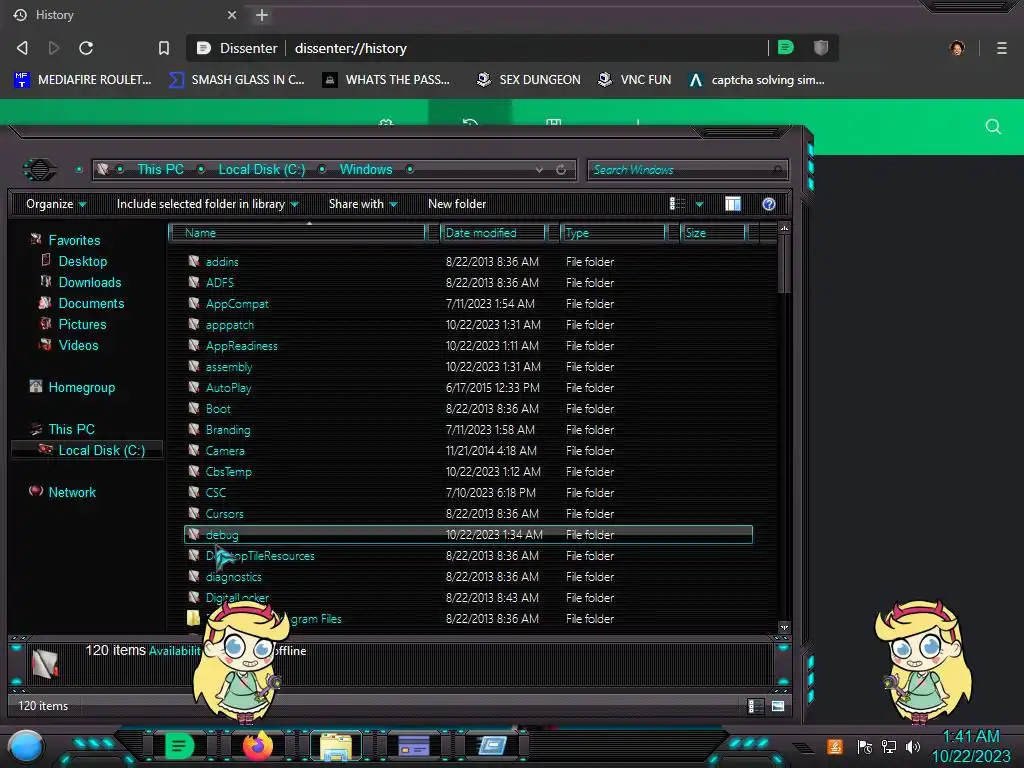
Task: Open the shield protection icon
Action: (x=821, y=47)
